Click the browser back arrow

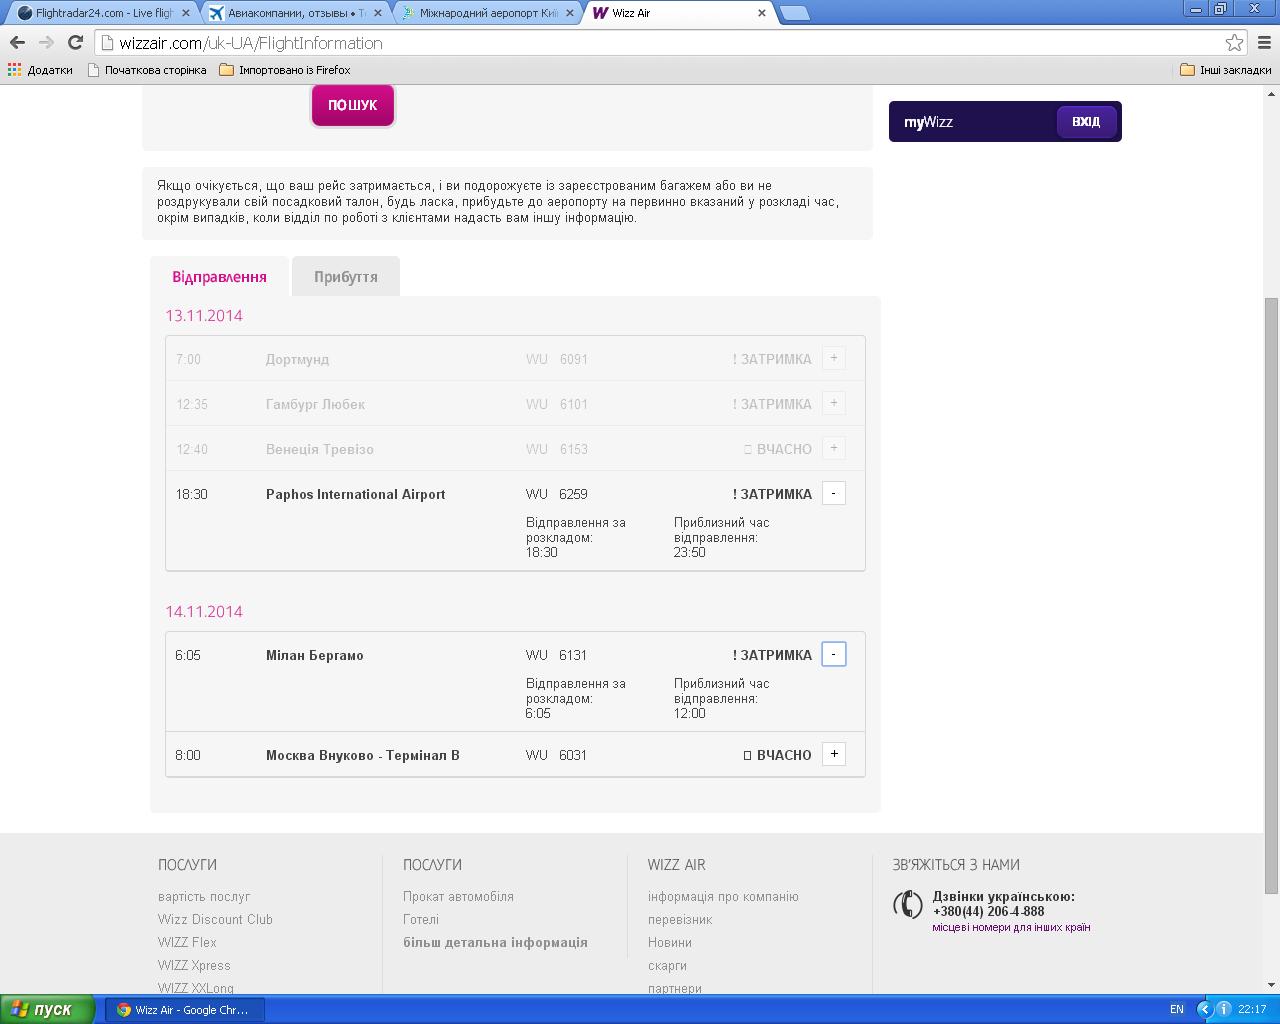(x=17, y=42)
